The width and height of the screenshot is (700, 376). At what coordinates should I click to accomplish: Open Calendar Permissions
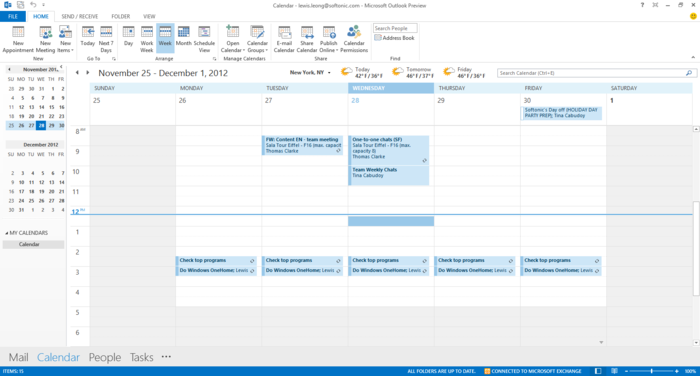tap(354, 39)
